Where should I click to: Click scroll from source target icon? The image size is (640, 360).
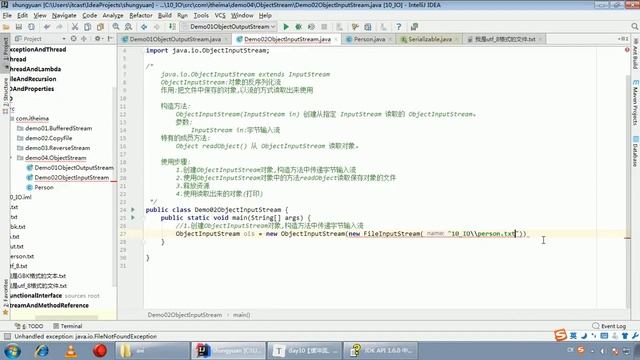[73, 39]
